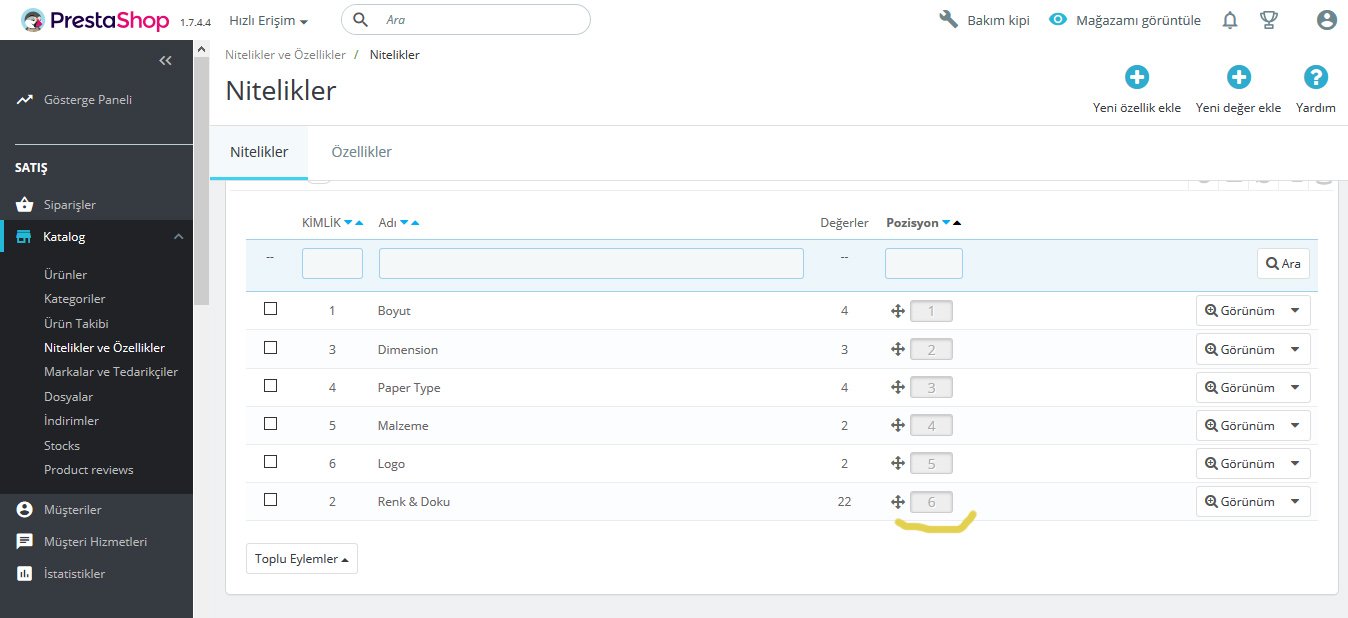Image resolution: width=1348 pixels, height=618 pixels.
Task: Expand Görünüm dropdown arrow for Boyut
Action: [1296, 311]
